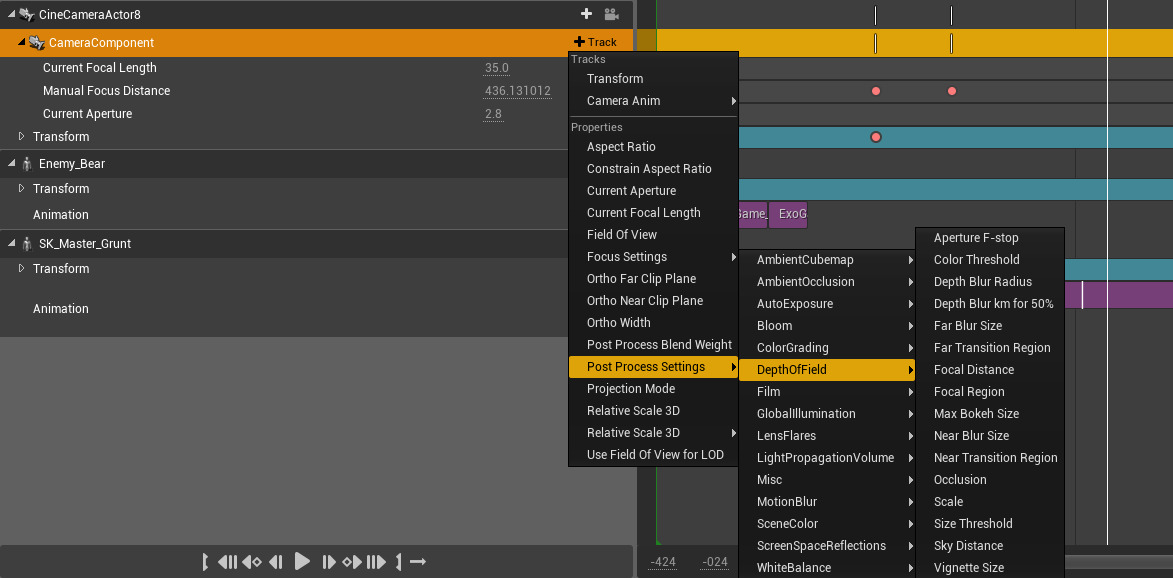Collapse the Enemy_Bear track group
1173x578 pixels.
pos(11,164)
